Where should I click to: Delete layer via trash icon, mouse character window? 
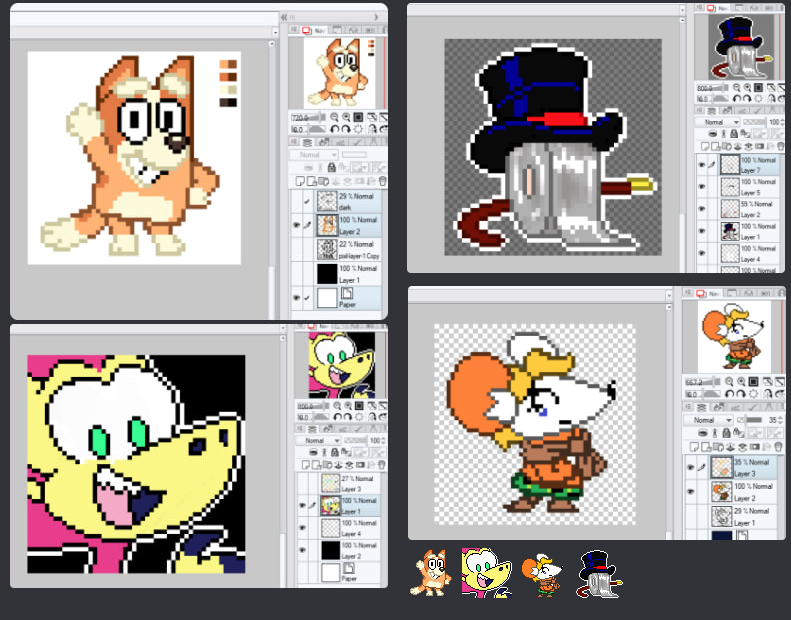click(x=778, y=446)
